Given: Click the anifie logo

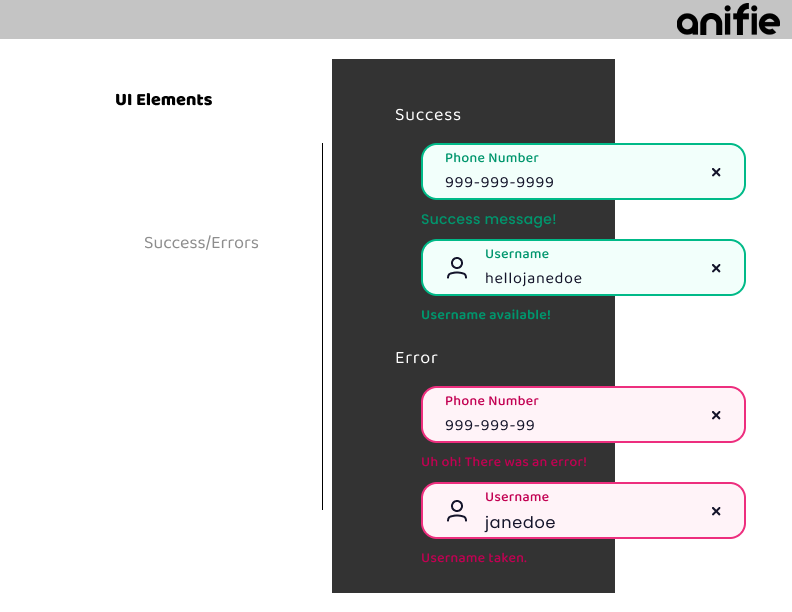Looking at the screenshot, I should 728,20.
